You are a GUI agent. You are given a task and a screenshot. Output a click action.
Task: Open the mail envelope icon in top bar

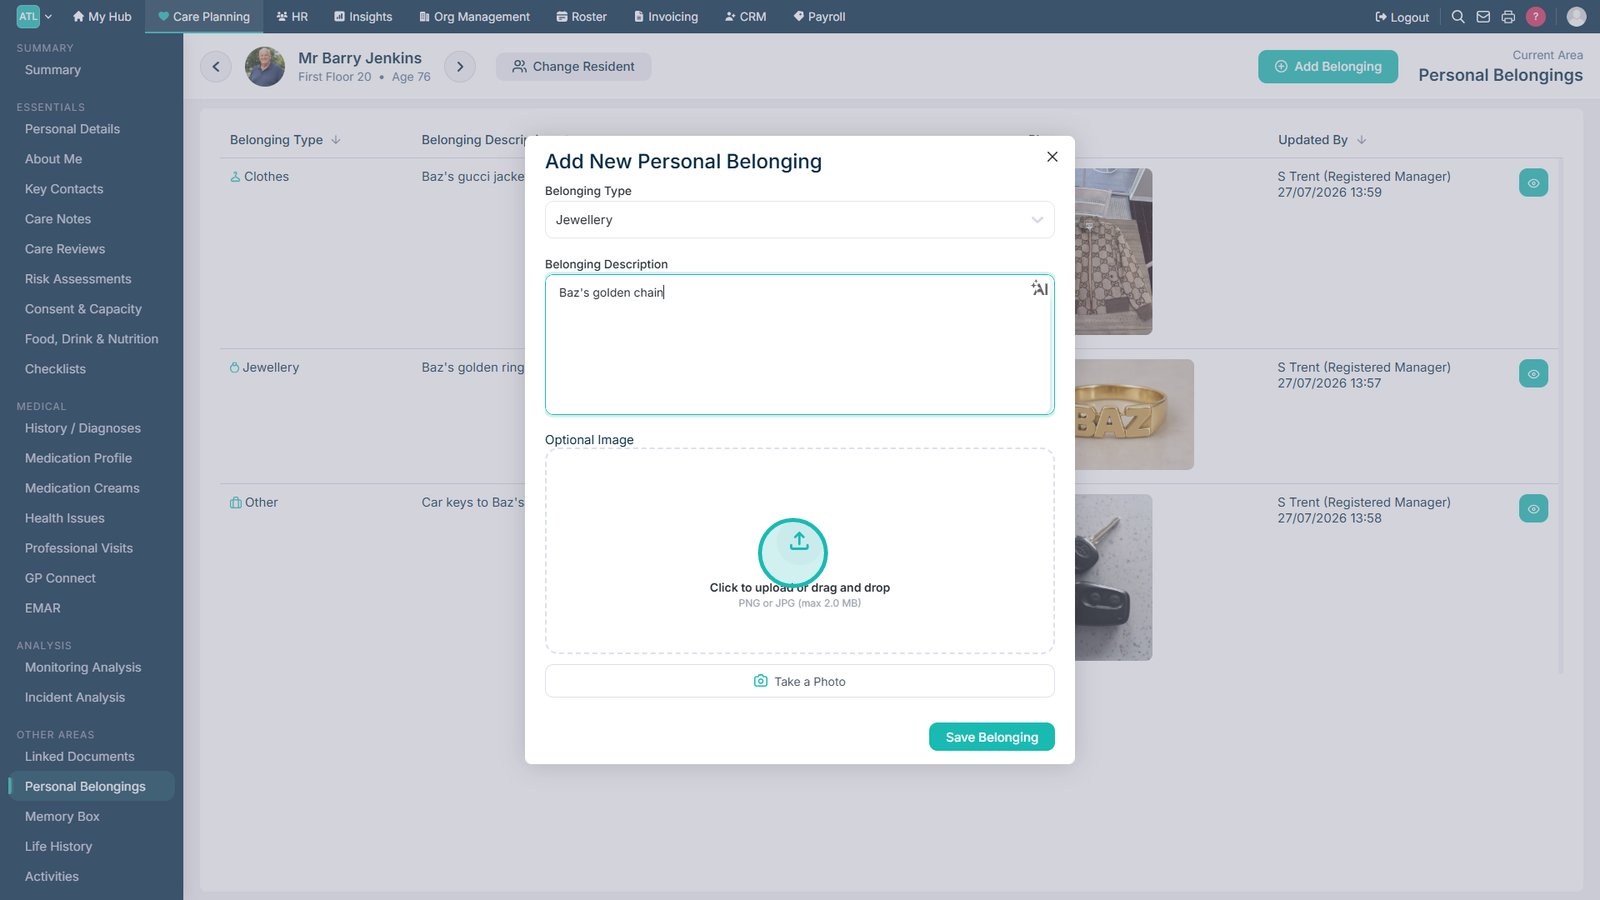(x=1483, y=17)
